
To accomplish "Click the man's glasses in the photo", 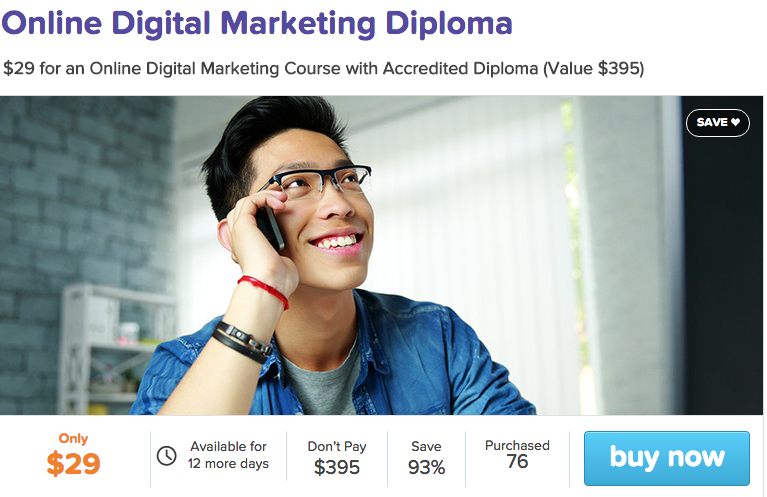I will tap(318, 182).
